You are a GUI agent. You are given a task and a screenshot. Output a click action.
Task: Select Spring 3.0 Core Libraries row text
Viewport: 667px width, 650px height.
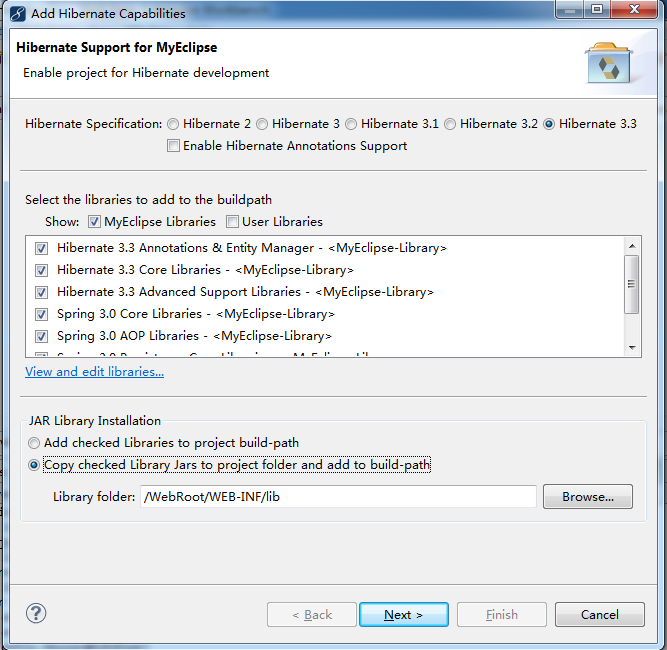tap(196, 314)
